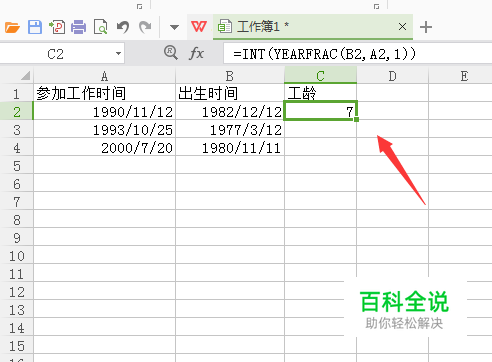Click cell containing 1990/11/12
492x362 pixels.
pyautogui.click(x=104, y=111)
